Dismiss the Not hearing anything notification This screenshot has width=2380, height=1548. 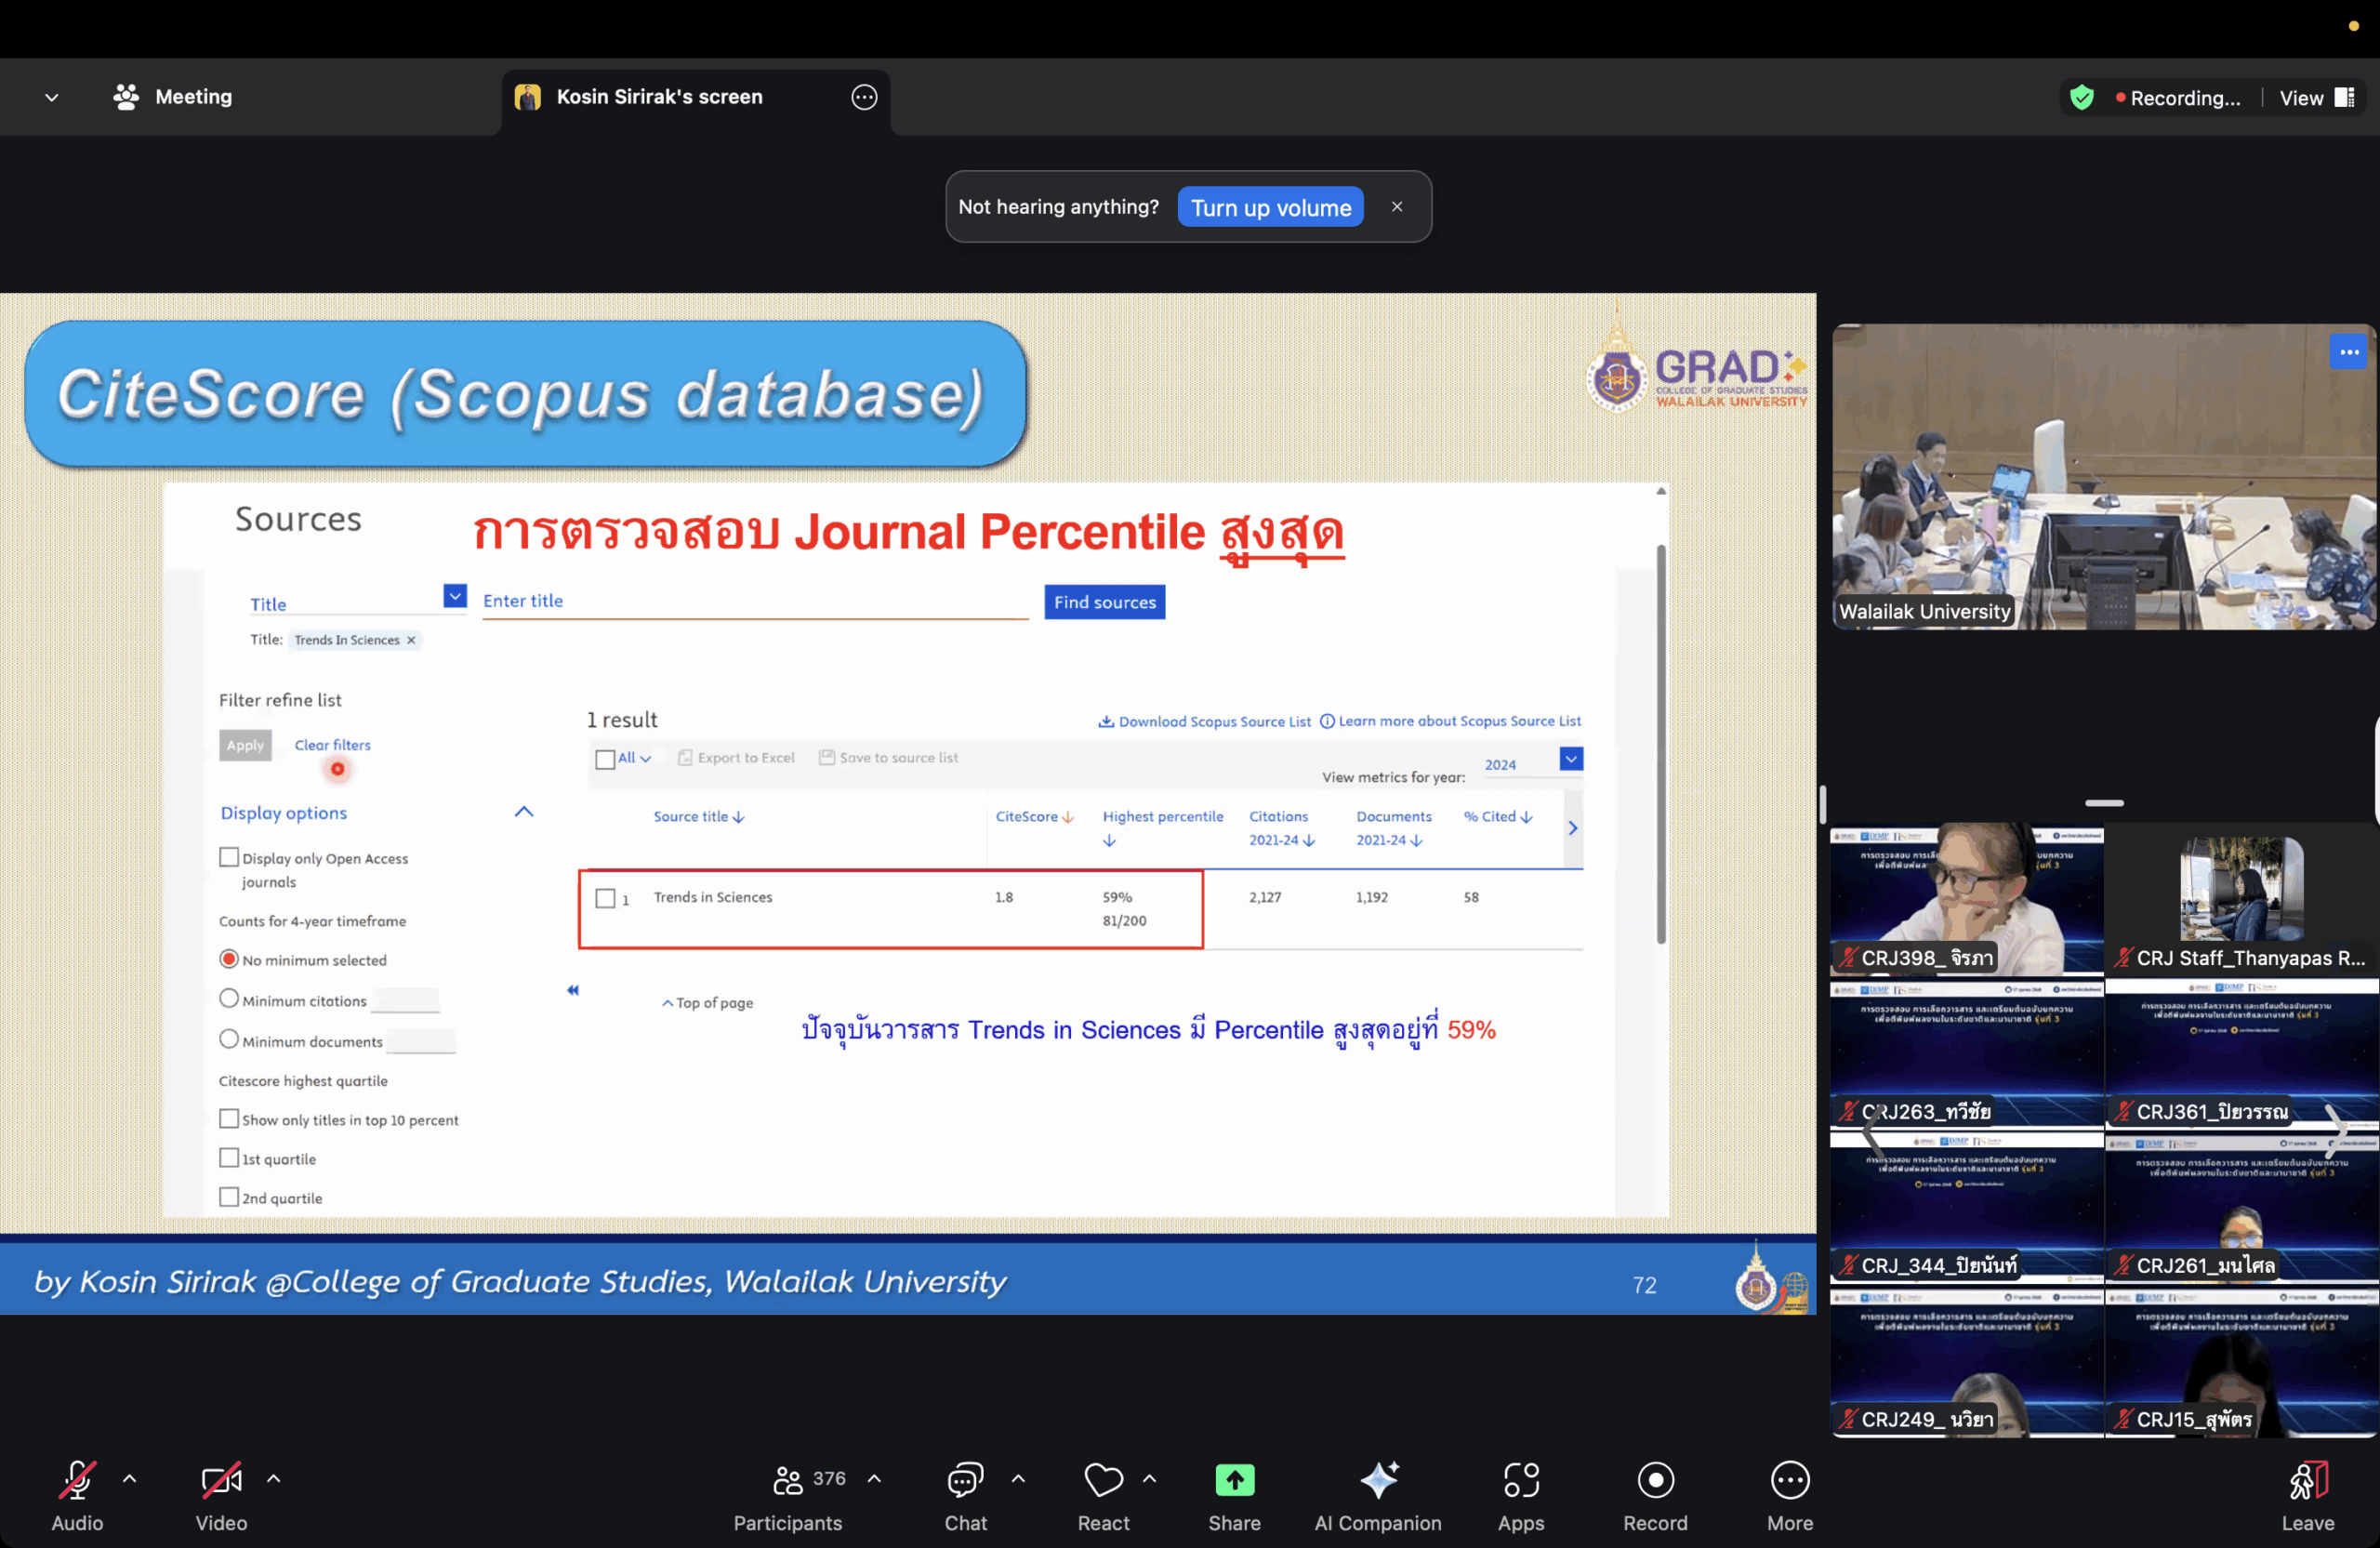click(x=1397, y=206)
